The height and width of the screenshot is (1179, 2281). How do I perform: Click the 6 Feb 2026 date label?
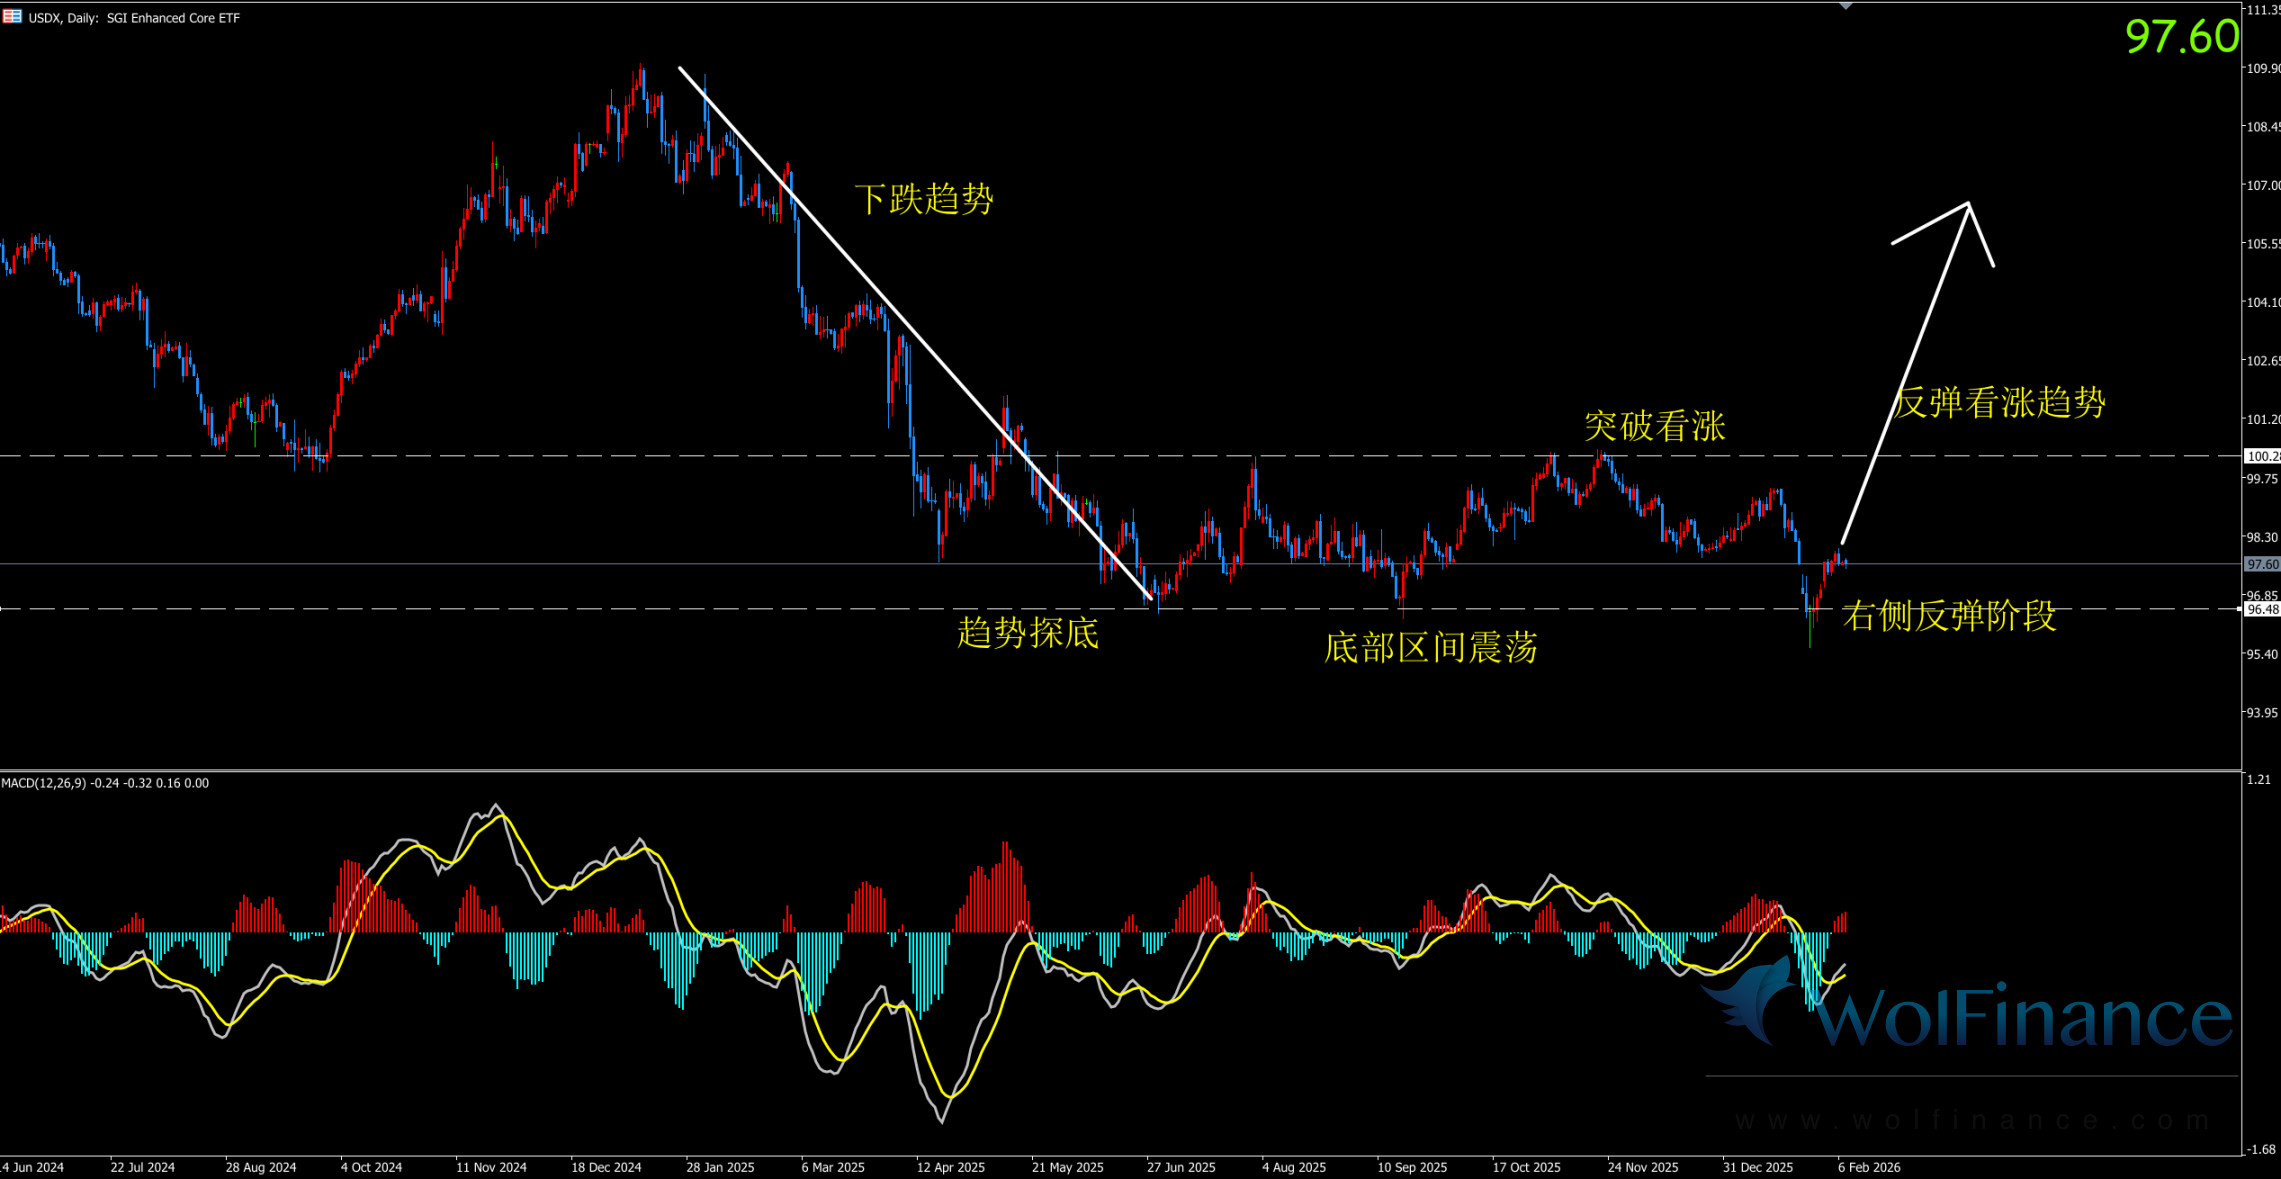pyautogui.click(x=1868, y=1167)
